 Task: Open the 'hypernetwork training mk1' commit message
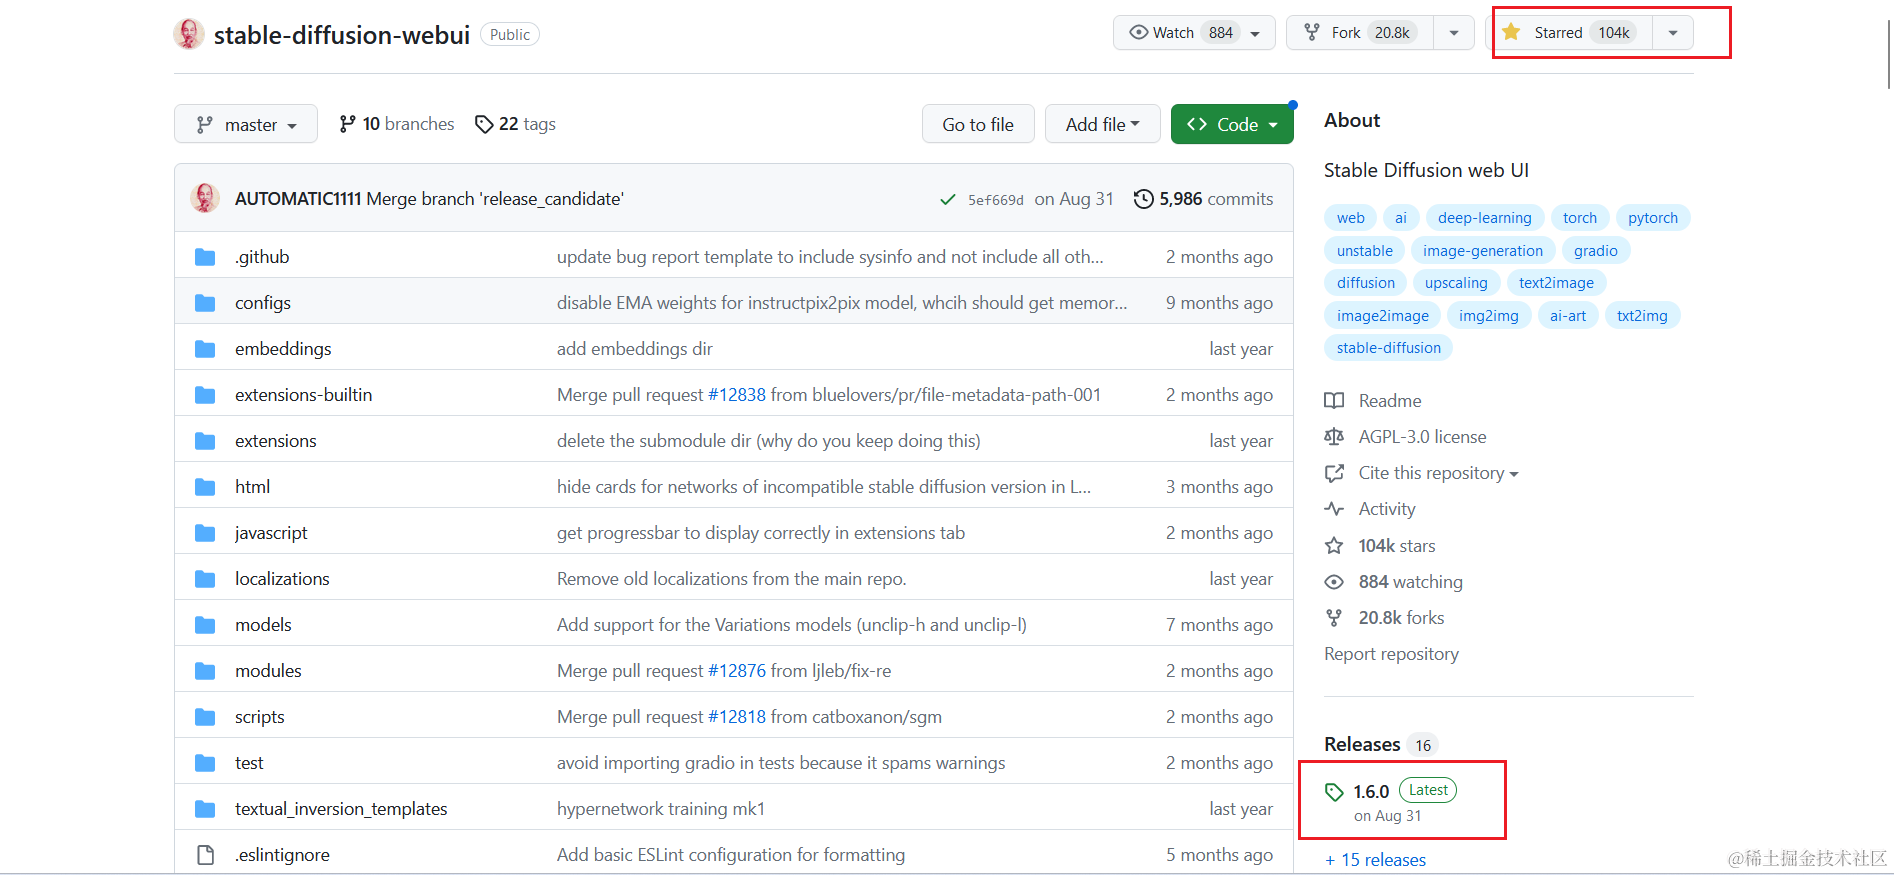(661, 809)
